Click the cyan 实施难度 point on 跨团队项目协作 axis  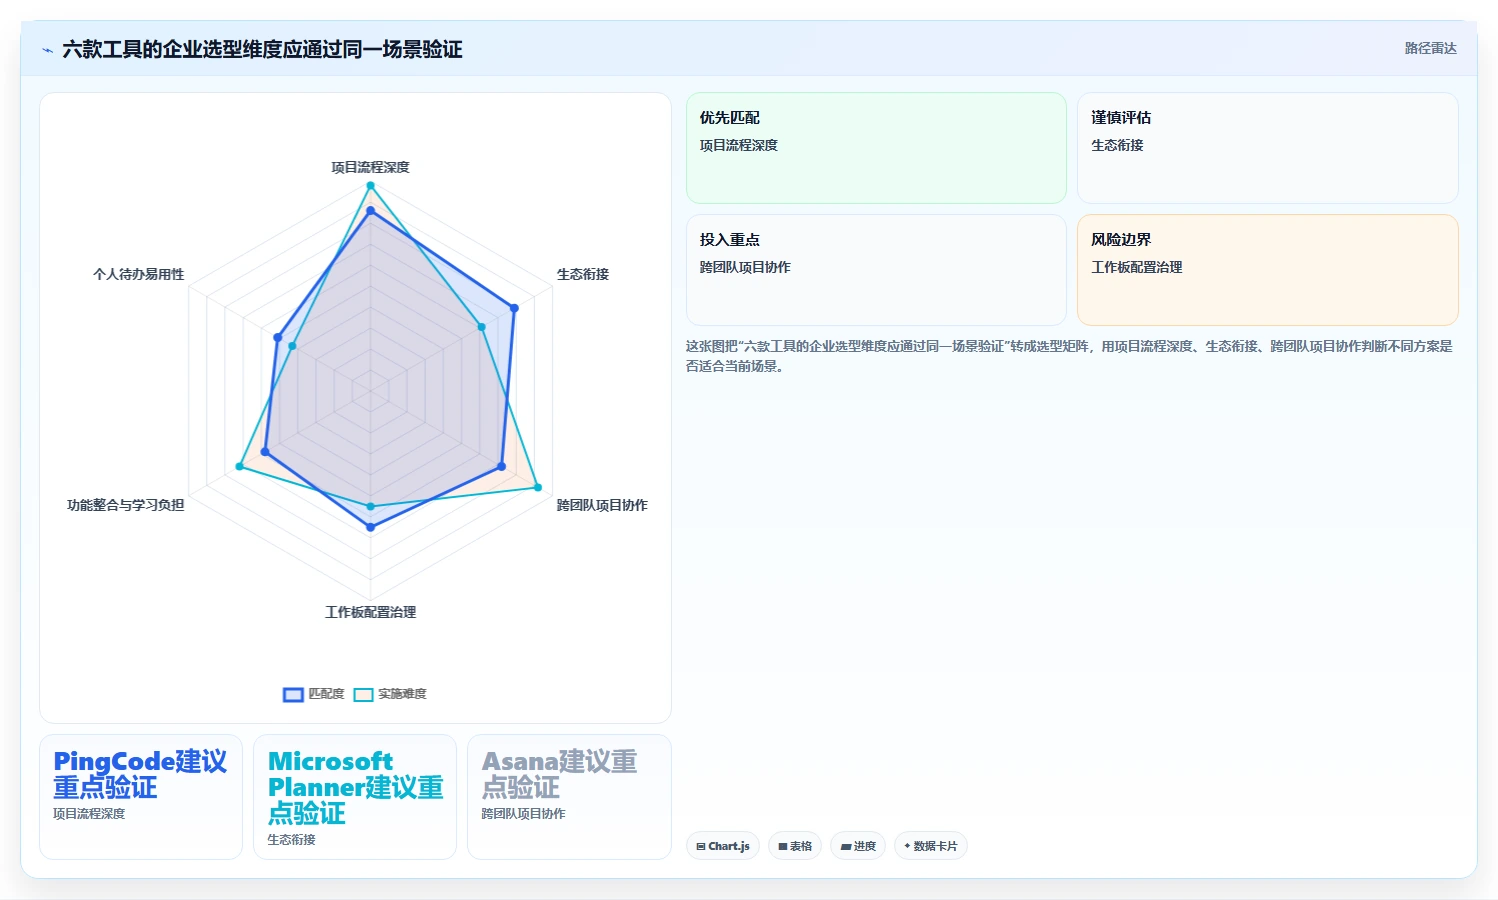click(538, 488)
